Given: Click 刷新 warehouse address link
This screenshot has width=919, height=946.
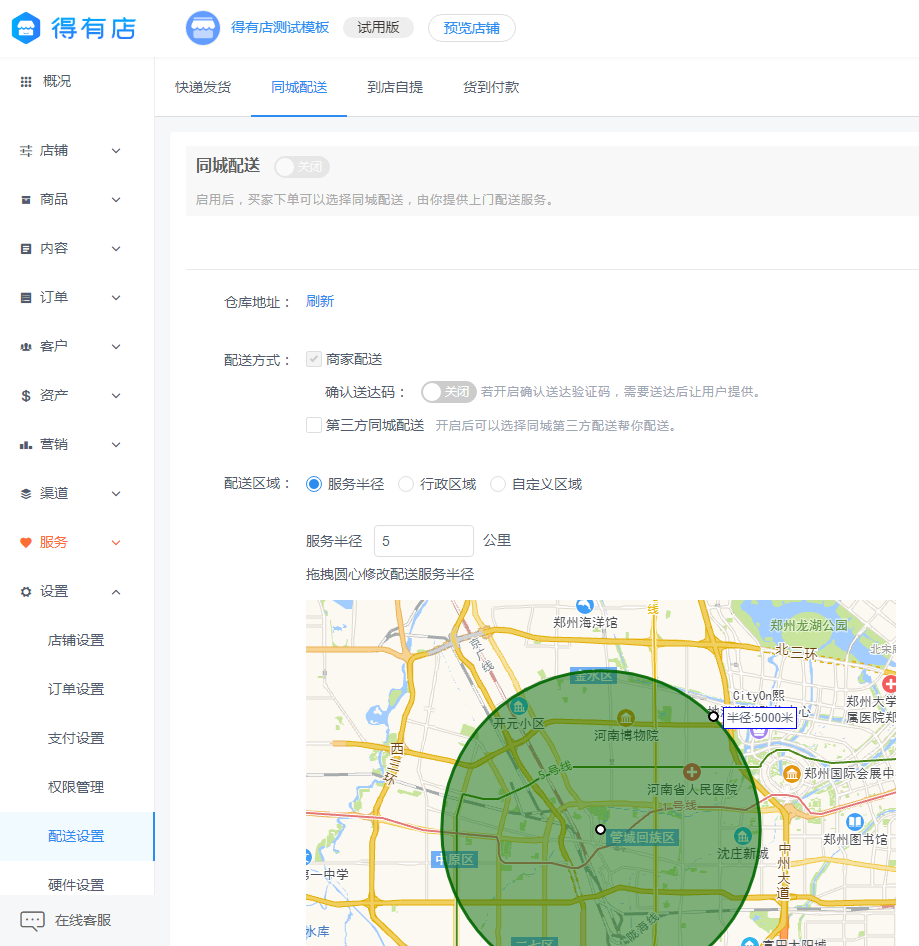Looking at the screenshot, I should 320,301.
